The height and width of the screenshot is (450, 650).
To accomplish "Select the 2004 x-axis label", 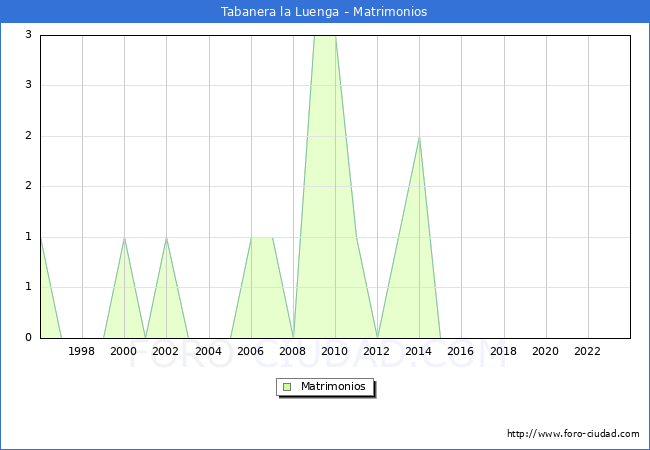I will pyautogui.click(x=208, y=351).
